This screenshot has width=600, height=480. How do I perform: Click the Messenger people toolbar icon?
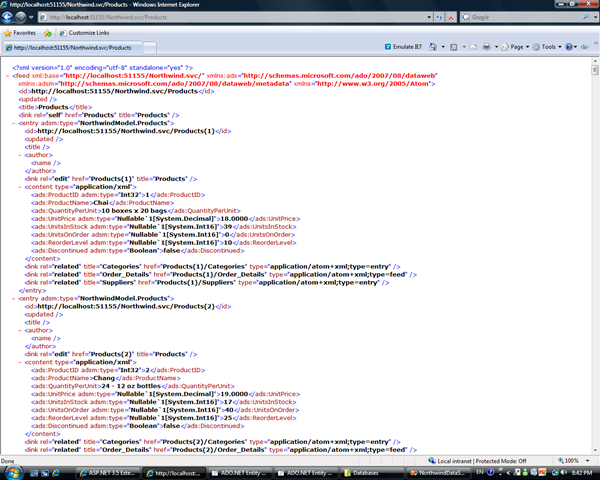click(584, 47)
